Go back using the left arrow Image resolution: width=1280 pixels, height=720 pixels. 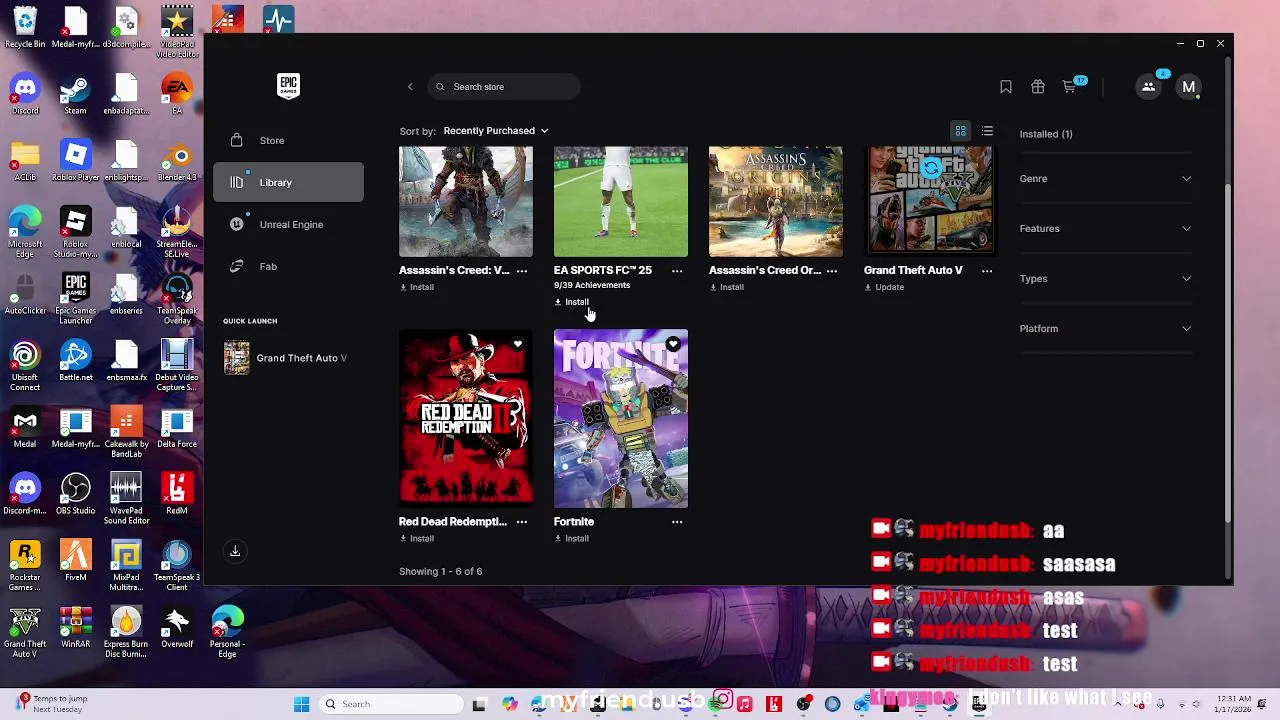point(410,87)
